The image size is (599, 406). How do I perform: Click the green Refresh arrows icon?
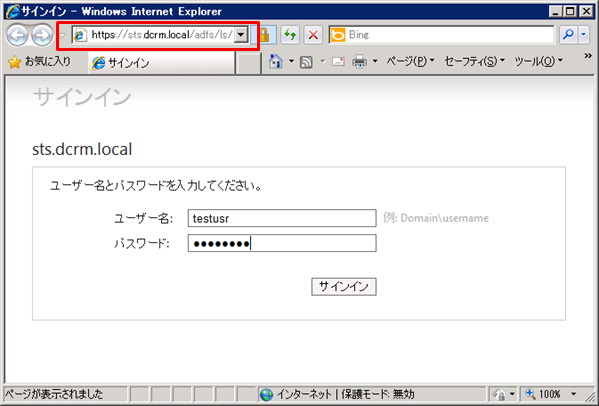coord(290,35)
